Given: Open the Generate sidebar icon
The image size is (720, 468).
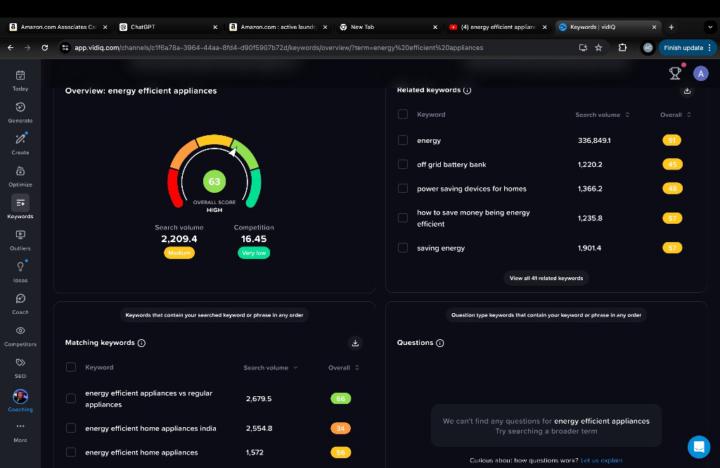Looking at the screenshot, I should coord(20,110).
